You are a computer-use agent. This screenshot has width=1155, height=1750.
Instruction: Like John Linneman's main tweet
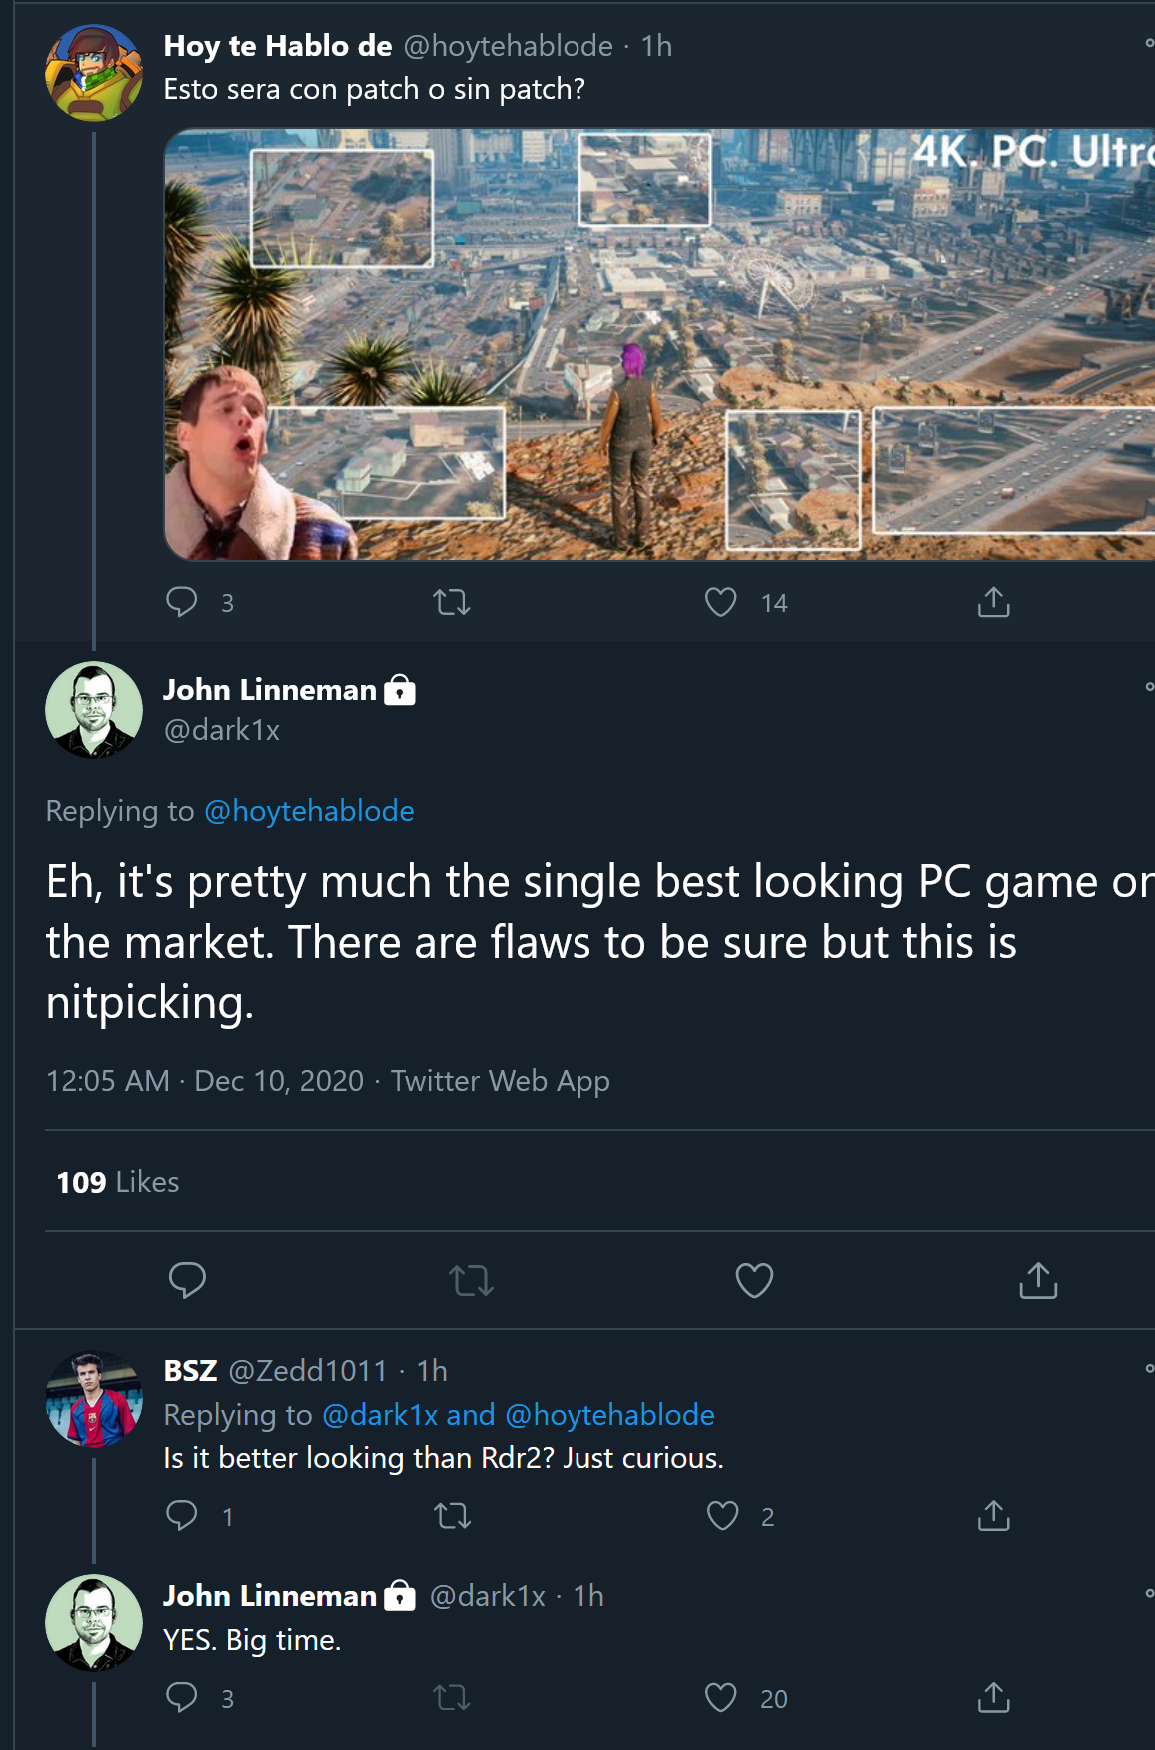[x=754, y=1280]
